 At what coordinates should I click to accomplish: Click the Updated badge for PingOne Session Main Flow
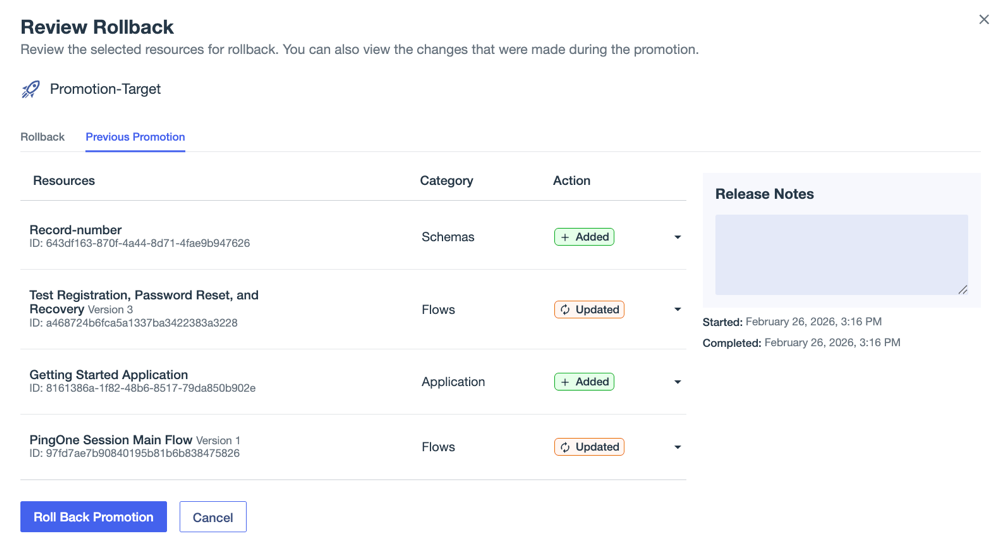tap(589, 447)
